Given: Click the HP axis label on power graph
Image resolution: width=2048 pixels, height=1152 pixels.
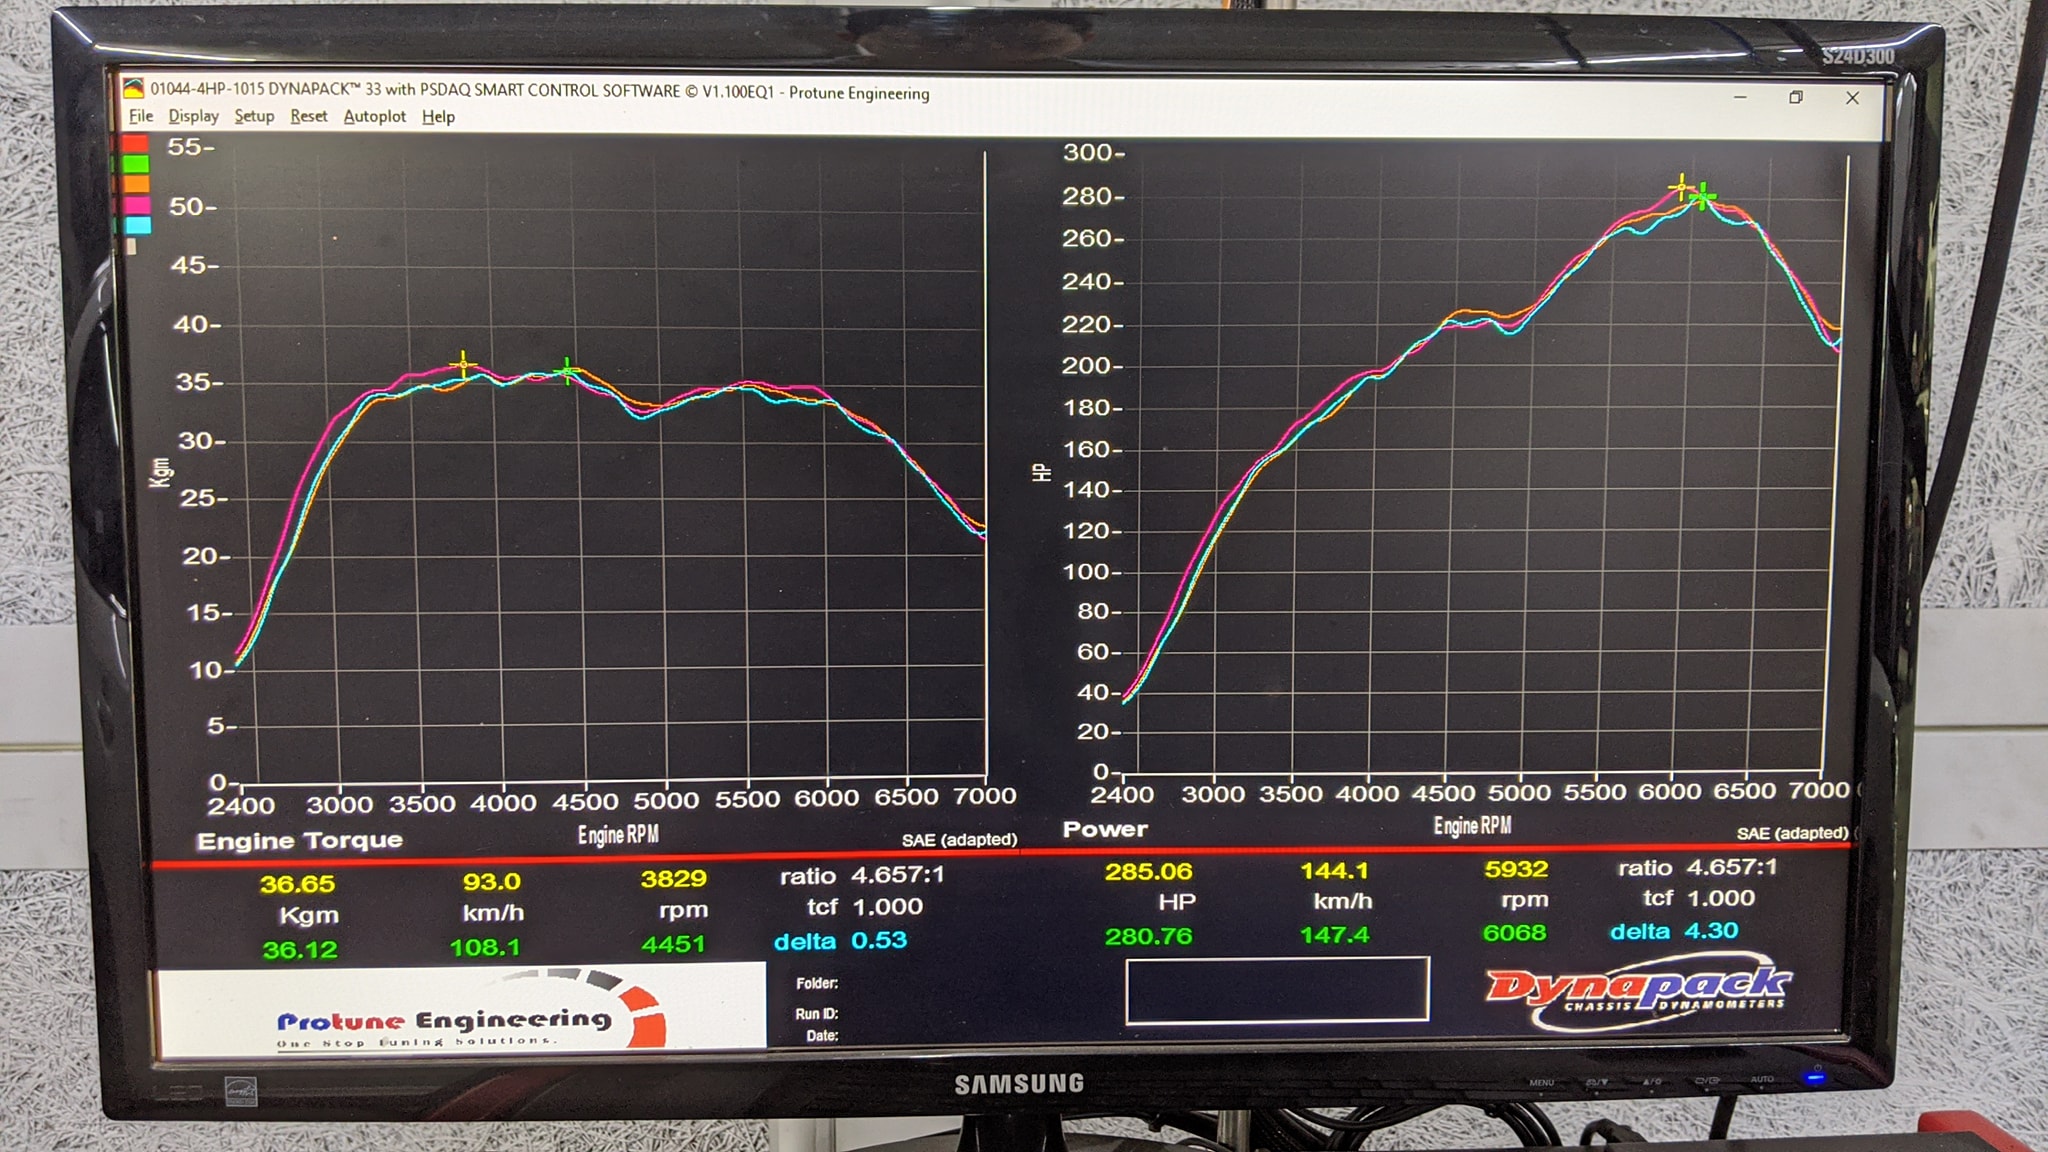Looking at the screenshot, I should coord(1041,472).
